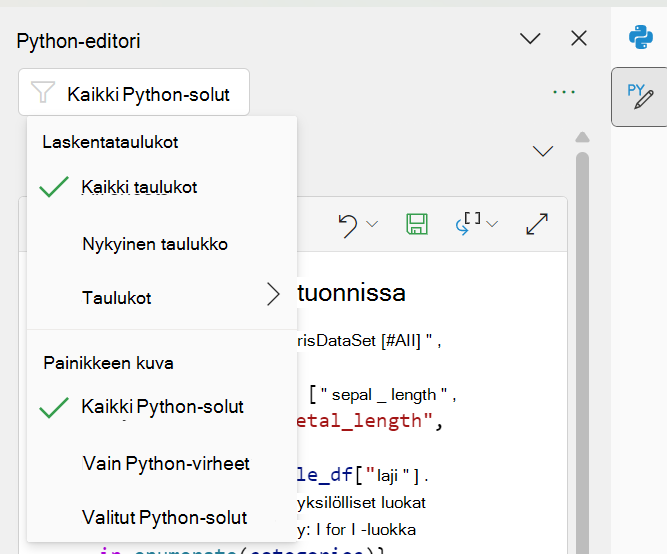667x554 pixels.
Task: Save the cell with the green disk icon
Action: click(417, 224)
